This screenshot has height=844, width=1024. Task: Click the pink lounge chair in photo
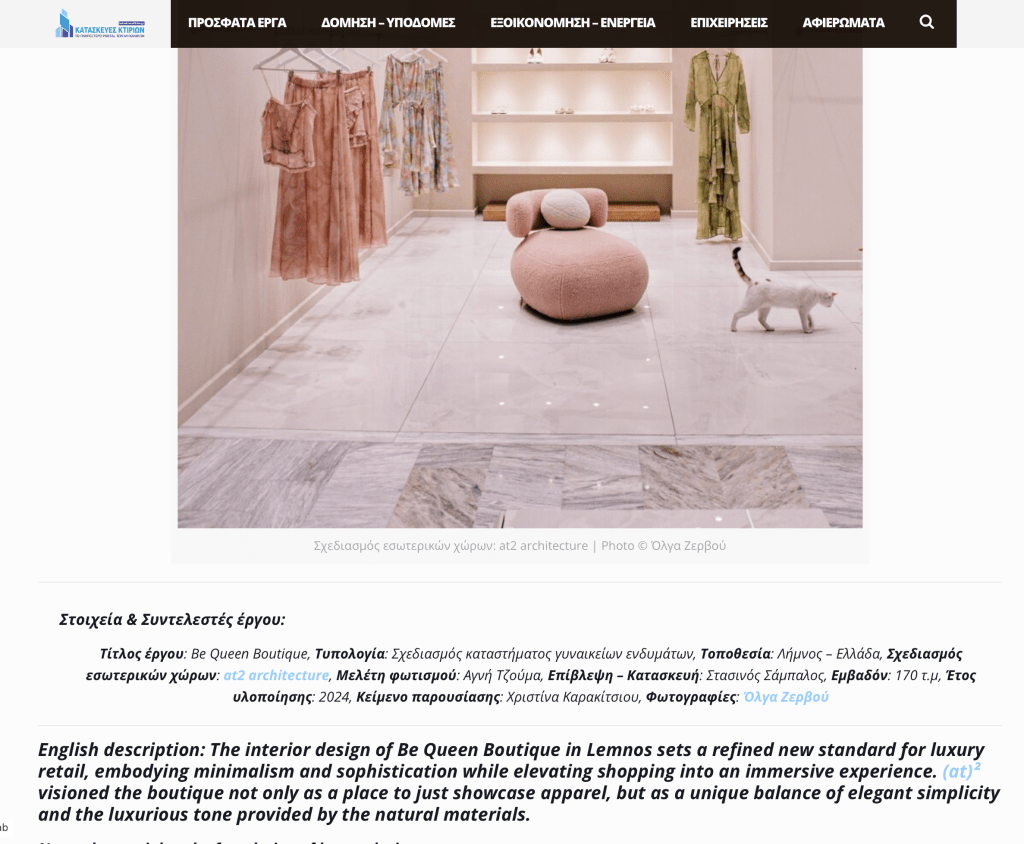[x=577, y=253]
